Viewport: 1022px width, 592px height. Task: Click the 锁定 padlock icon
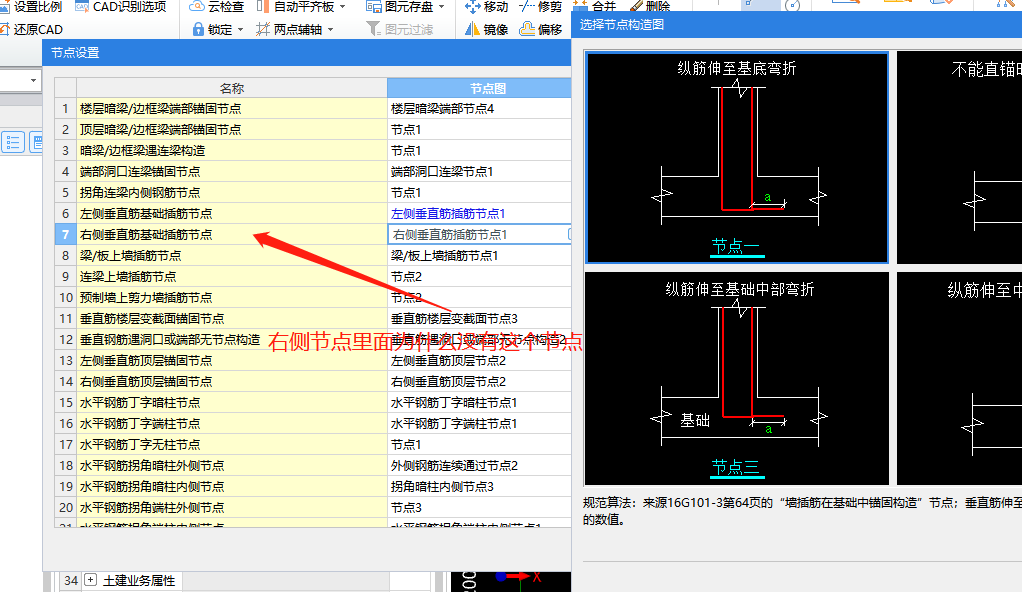[198, 29]
